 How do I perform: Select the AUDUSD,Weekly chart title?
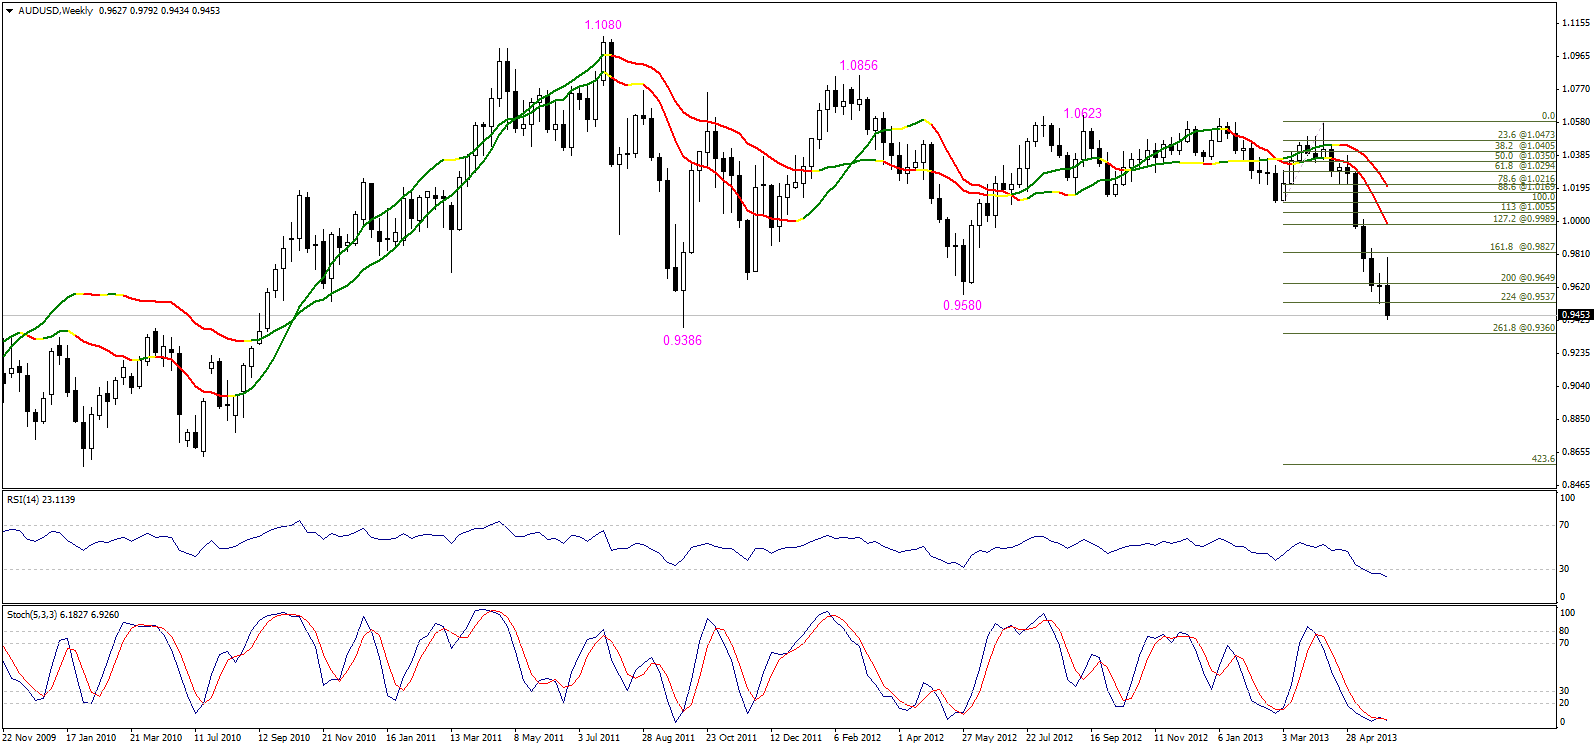[55, 11]
